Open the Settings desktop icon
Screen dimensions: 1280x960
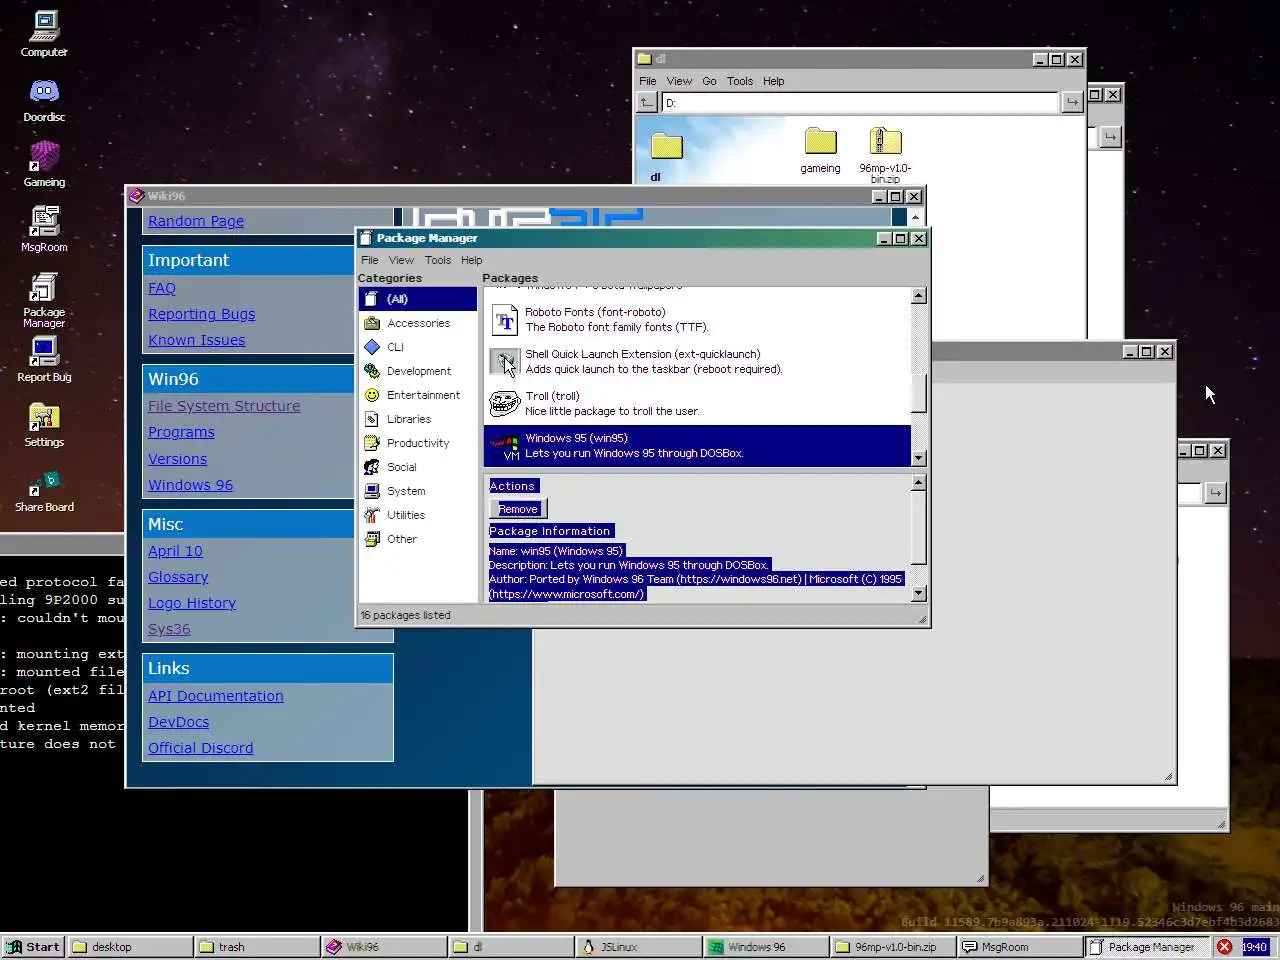pyautogui.click(x=44, y=424)
